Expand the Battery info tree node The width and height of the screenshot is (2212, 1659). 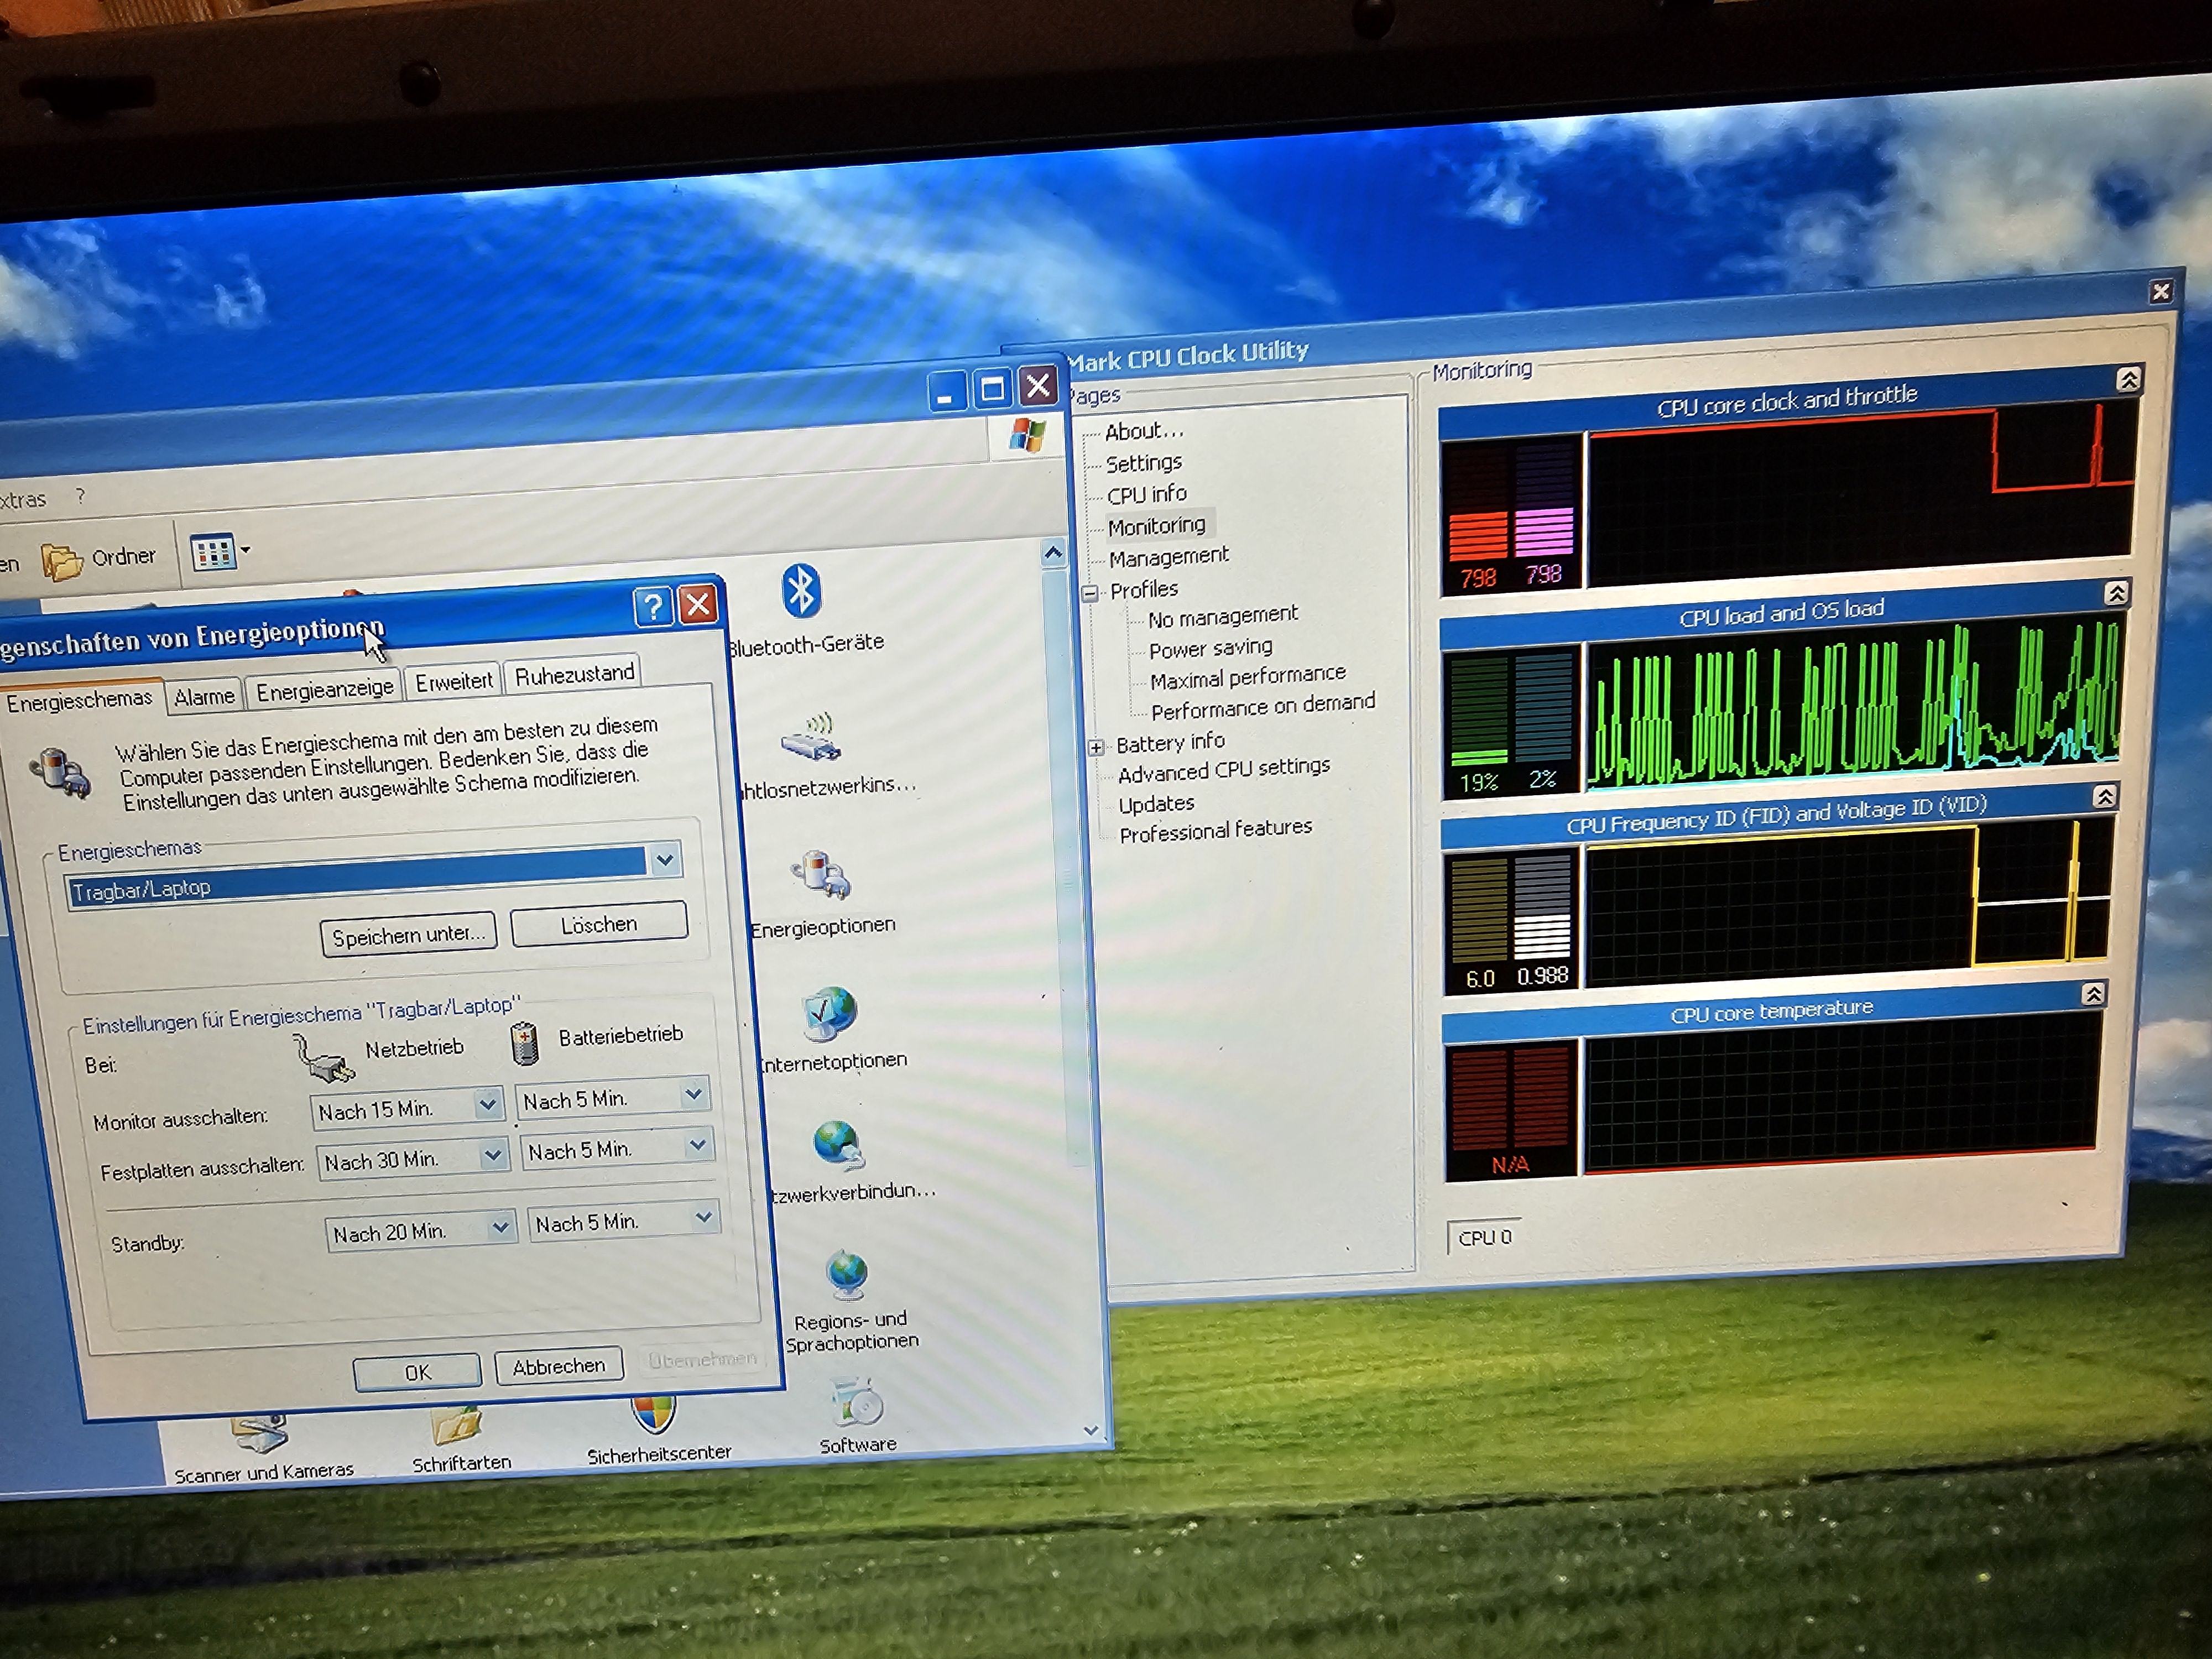(x=1096, y=747)
